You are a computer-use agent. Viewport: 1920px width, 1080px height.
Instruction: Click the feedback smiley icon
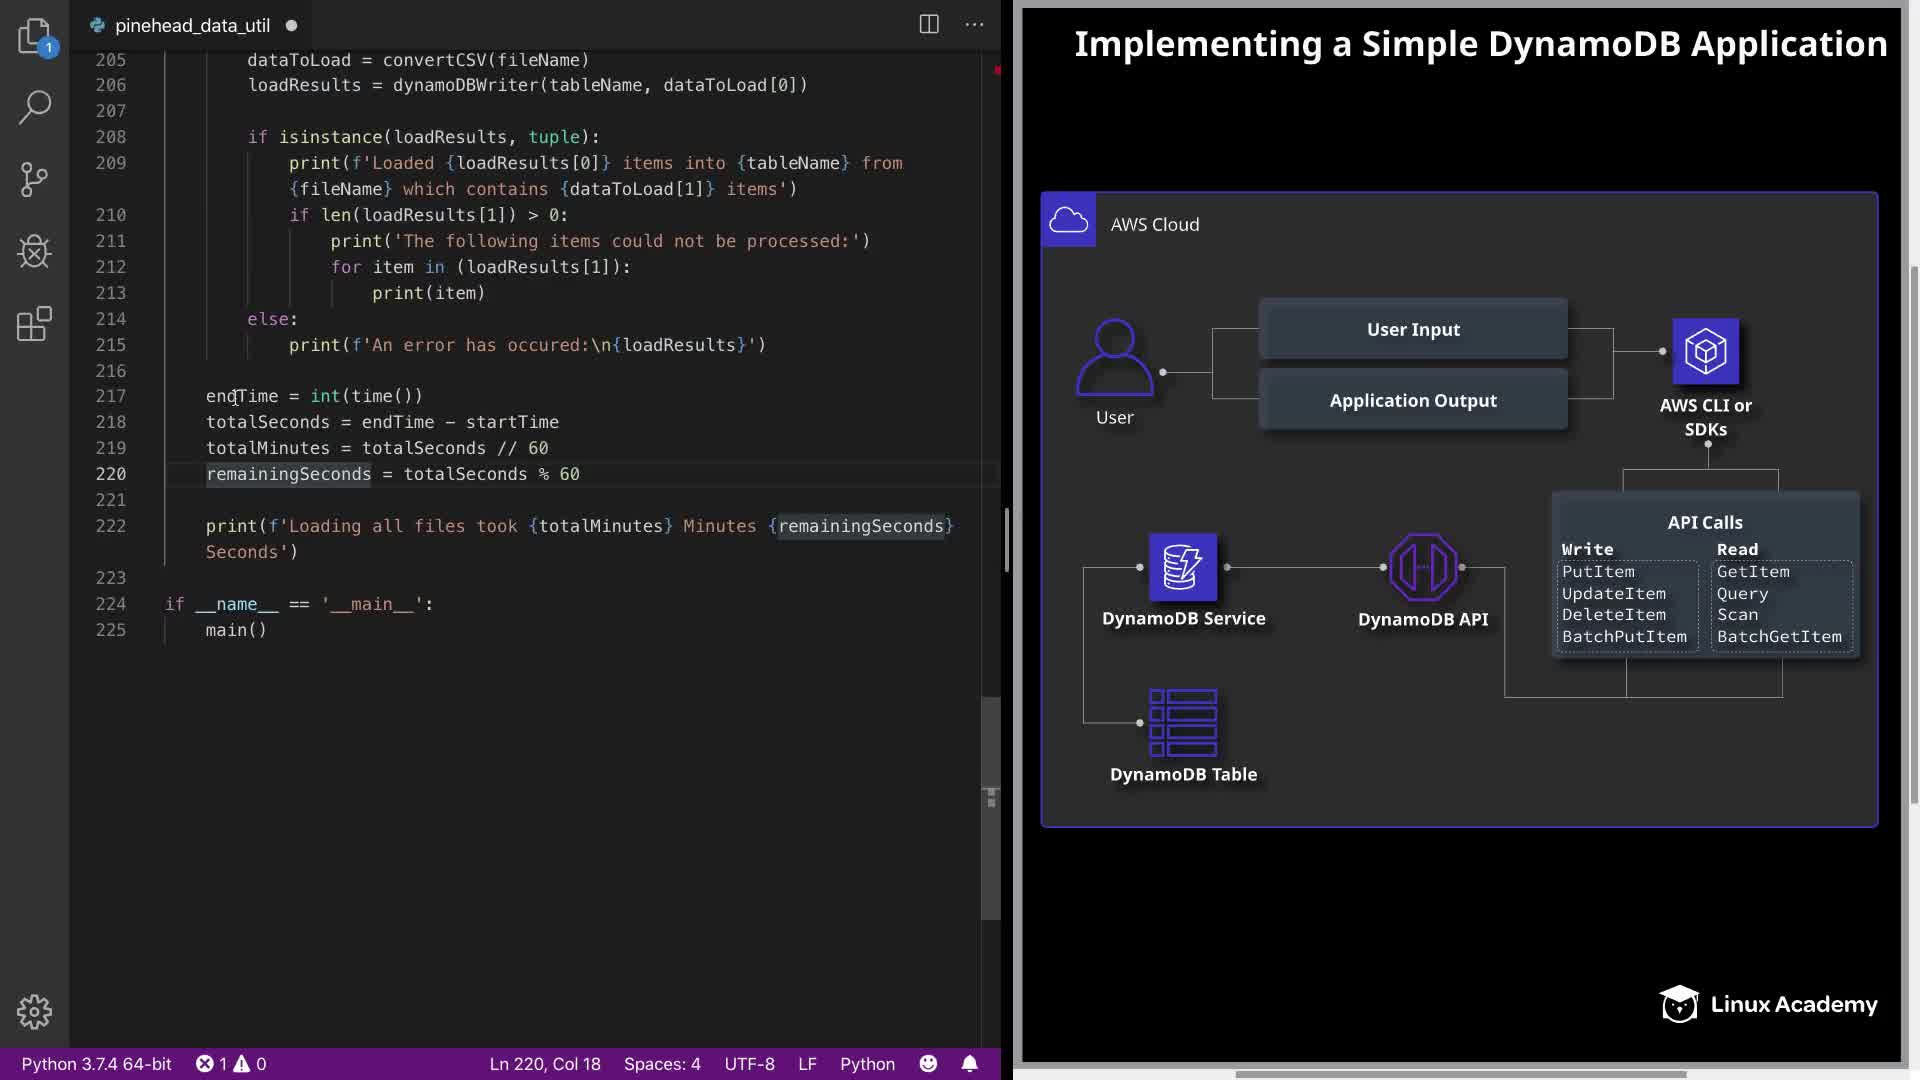tap(928, 1064)
